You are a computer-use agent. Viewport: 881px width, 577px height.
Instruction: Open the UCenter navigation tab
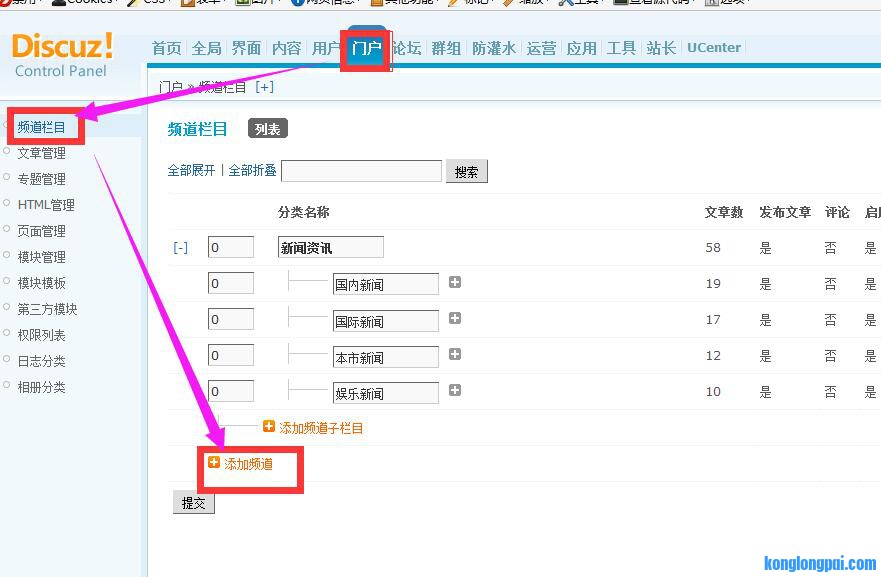[x=714, y=48]
